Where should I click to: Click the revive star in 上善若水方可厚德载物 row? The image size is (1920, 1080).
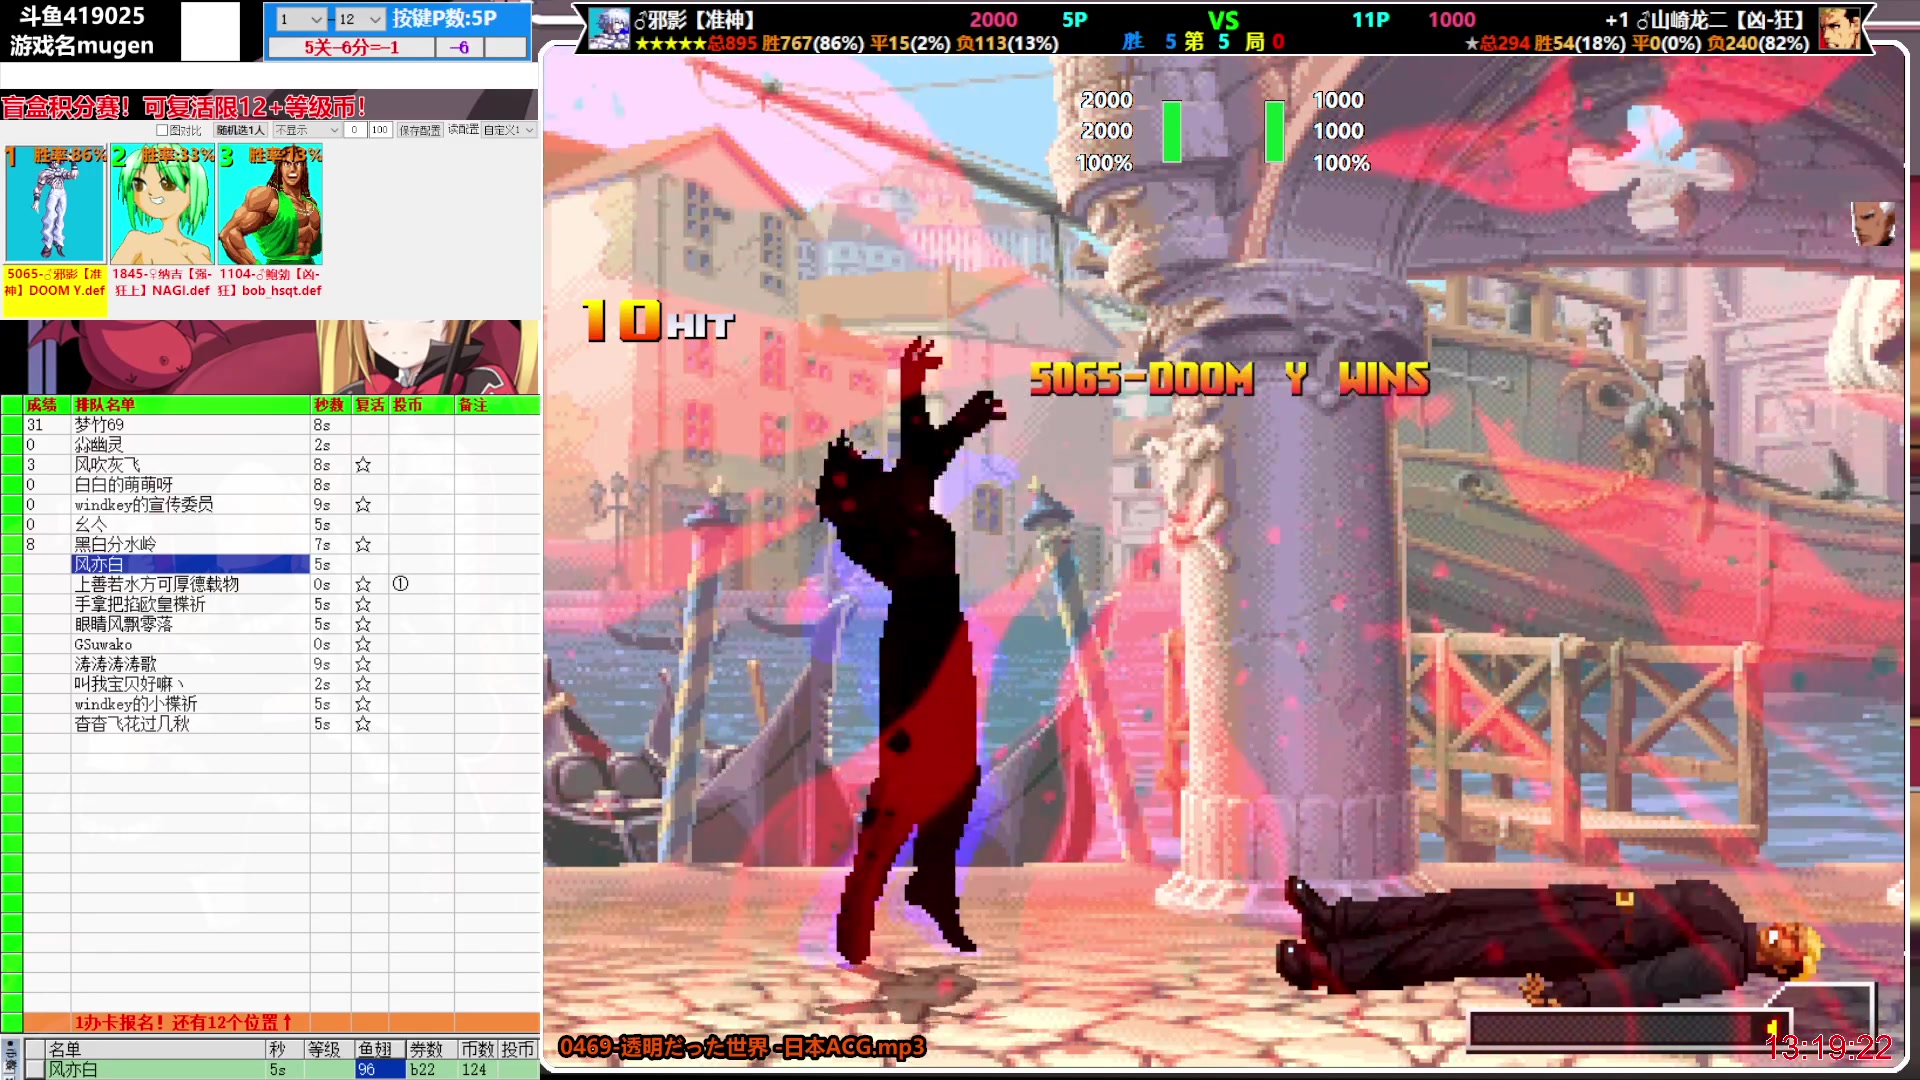363,584
